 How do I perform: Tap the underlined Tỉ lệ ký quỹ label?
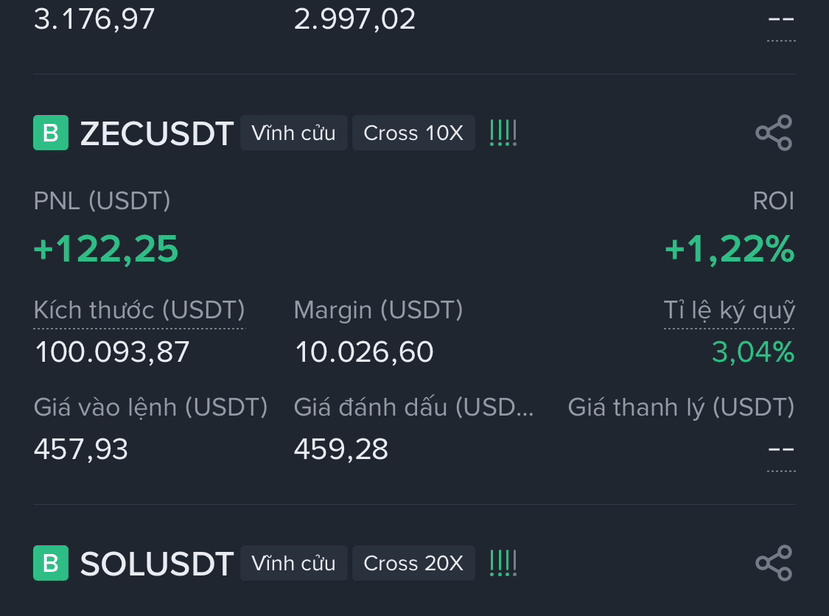pyautogui.click(x=729, y=310)
